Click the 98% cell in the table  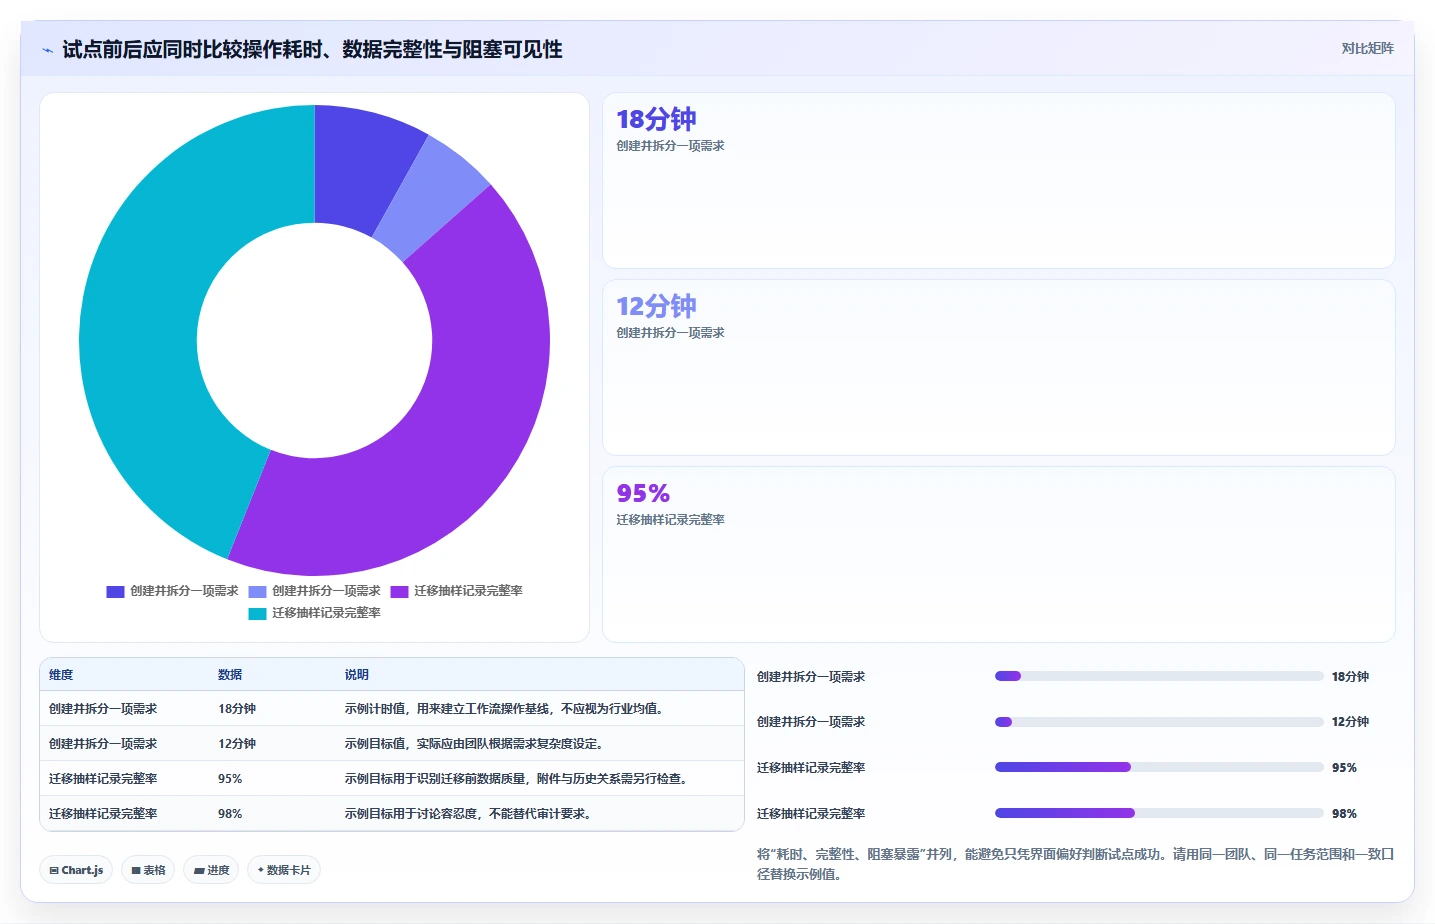tap(230, 814)
